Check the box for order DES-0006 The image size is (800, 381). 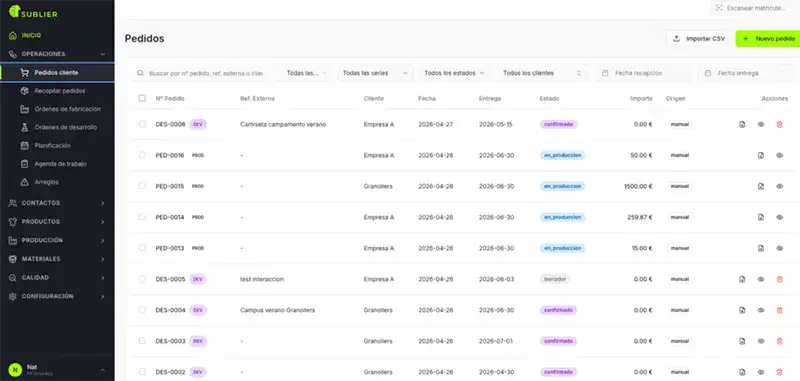coord(142,124)
